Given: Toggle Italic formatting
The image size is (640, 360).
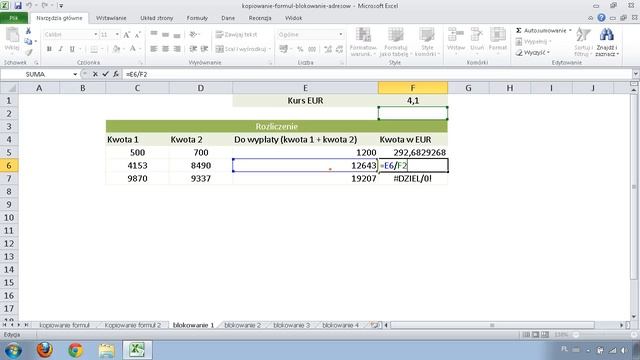Looking at the screenshot, I should (60, 49).
